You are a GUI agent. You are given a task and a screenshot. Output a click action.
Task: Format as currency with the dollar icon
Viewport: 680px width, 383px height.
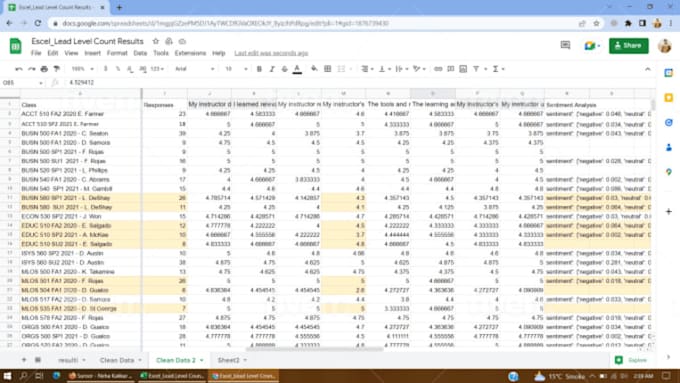(105, 69)
